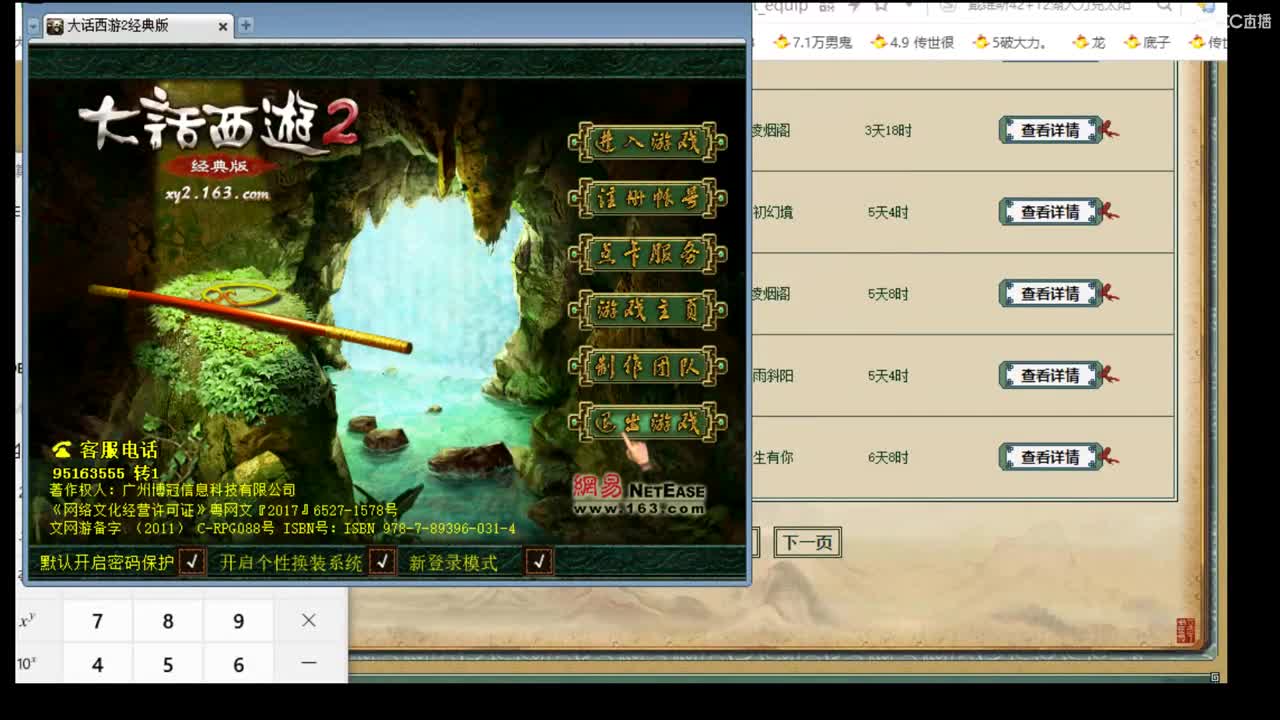
Task: Open the 底子 bookmark
Action: click(1147, 42)
